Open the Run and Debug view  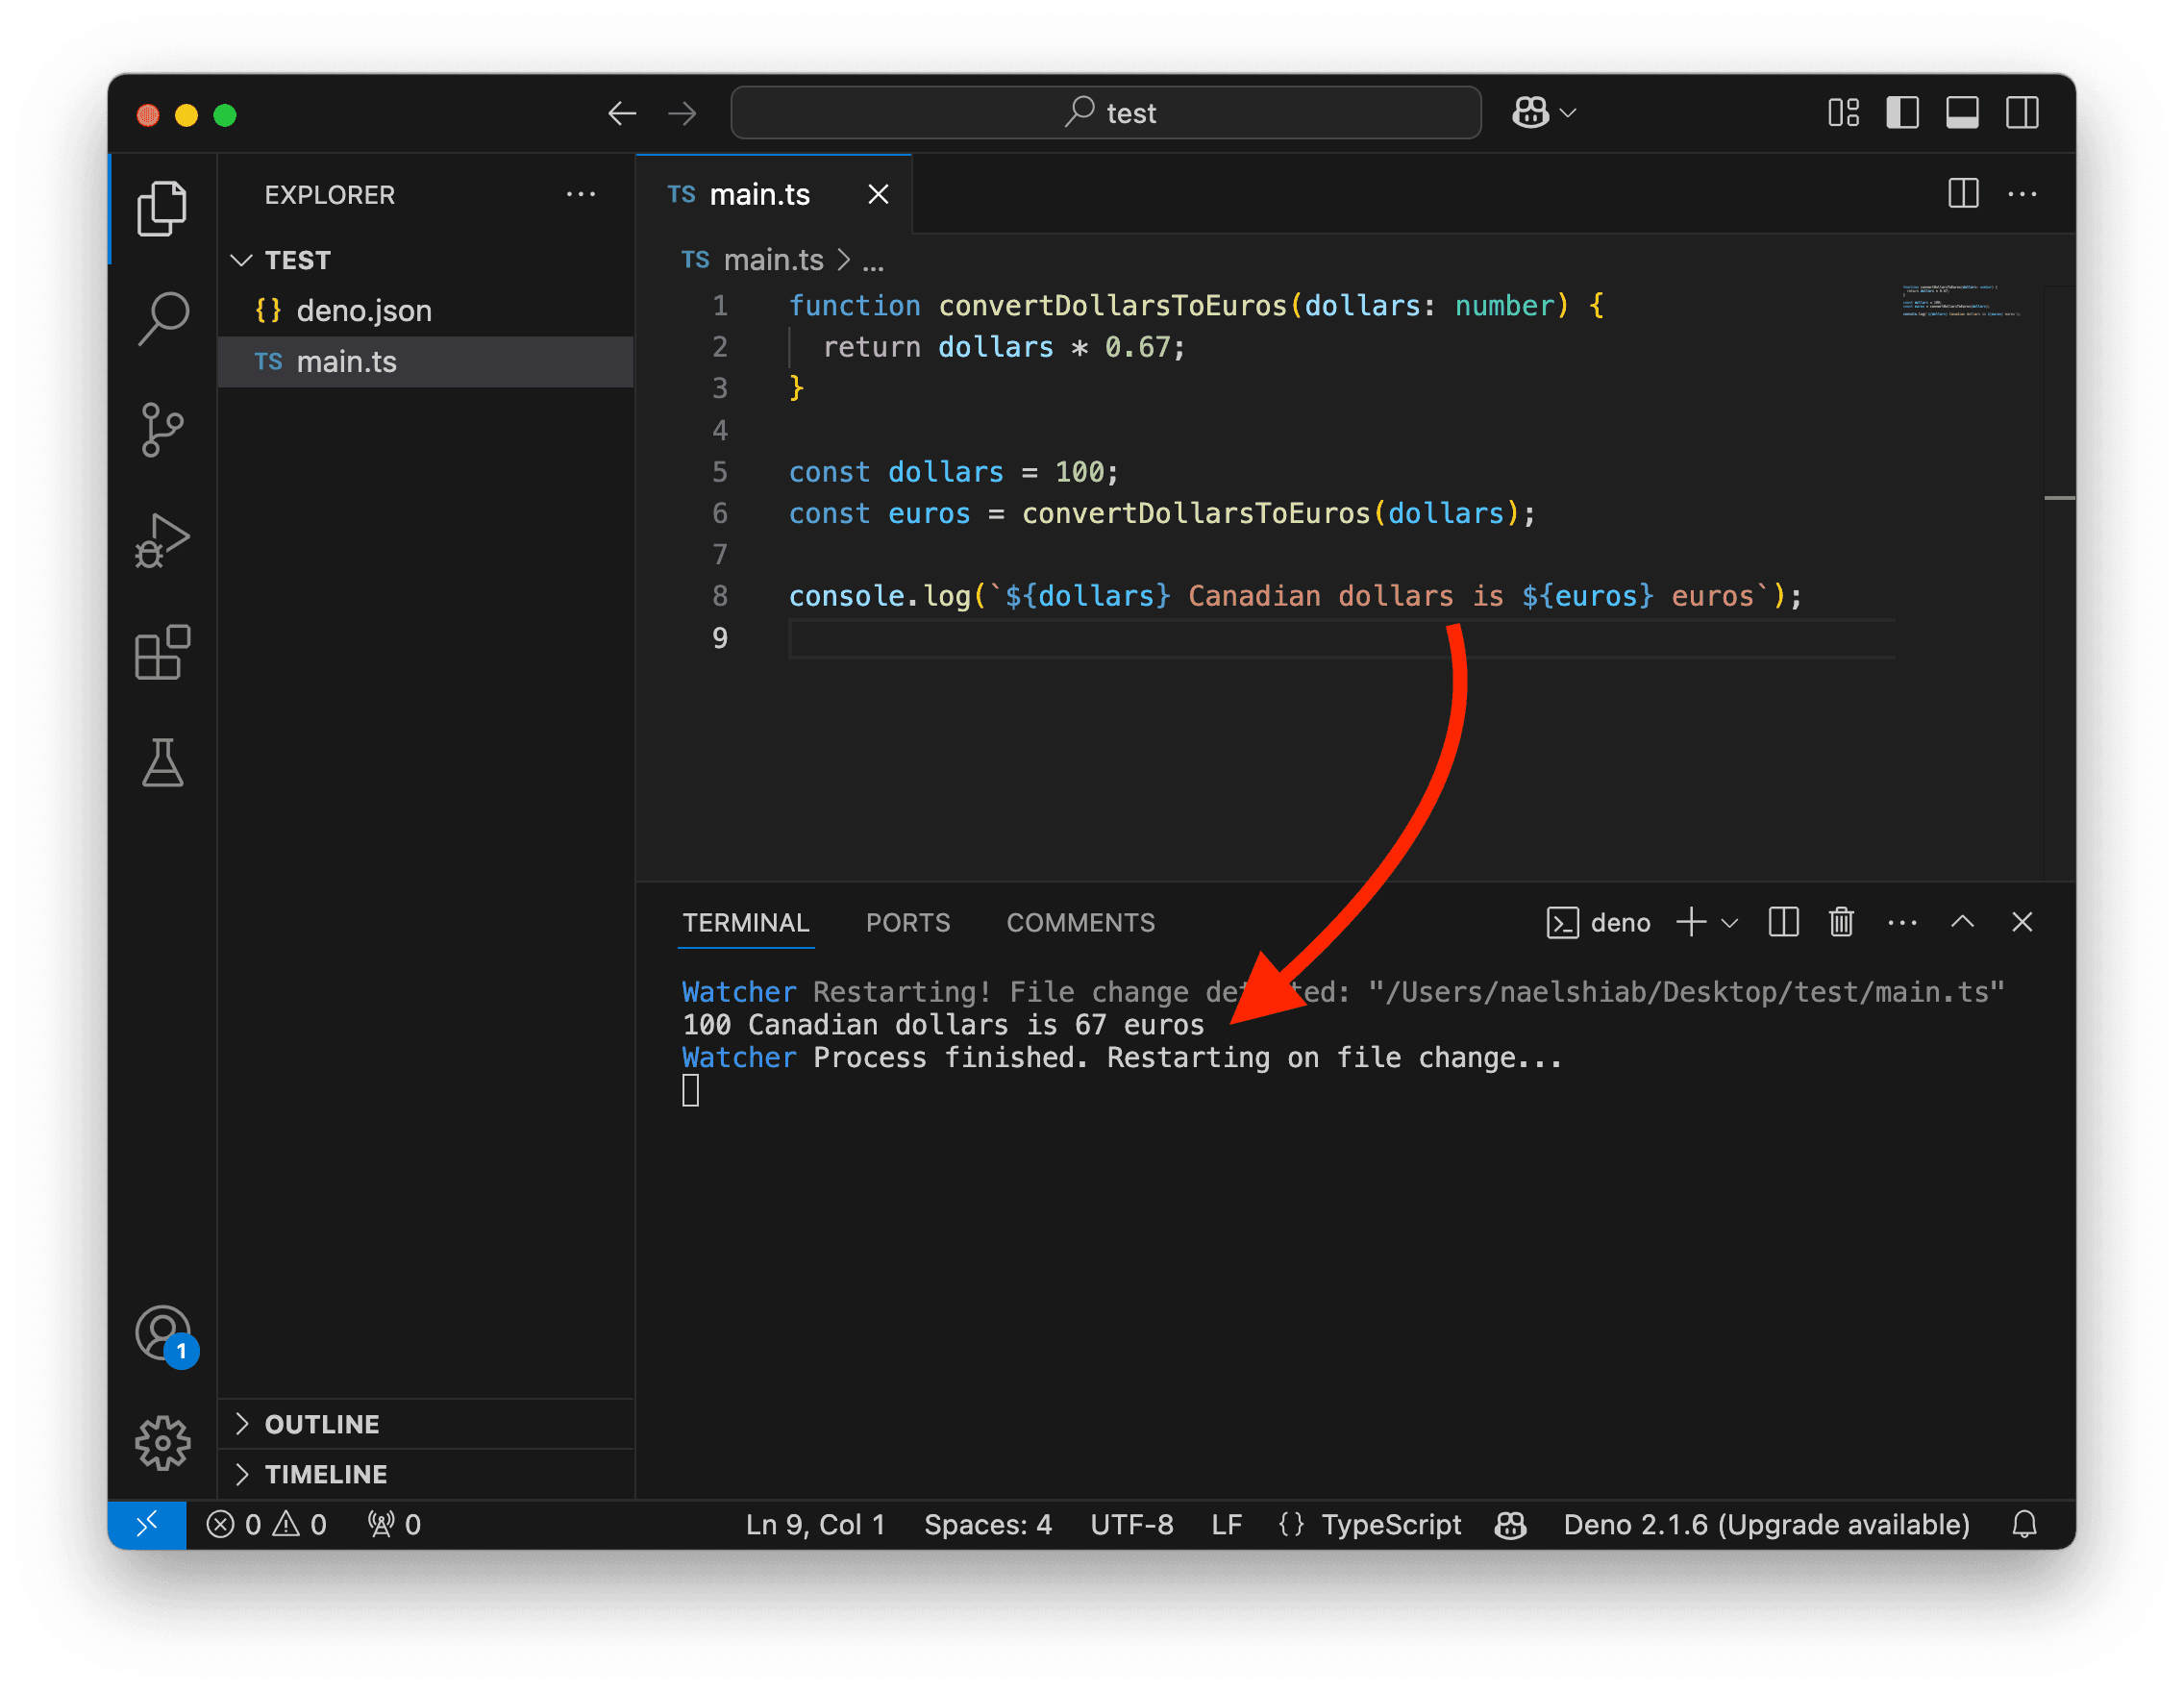coord(162,541)
